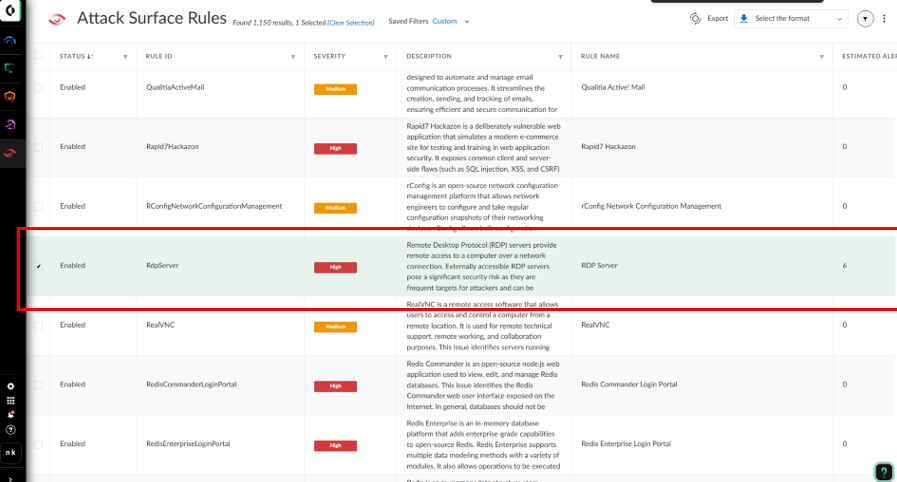Click the Rule Name column header

point(600,56)
